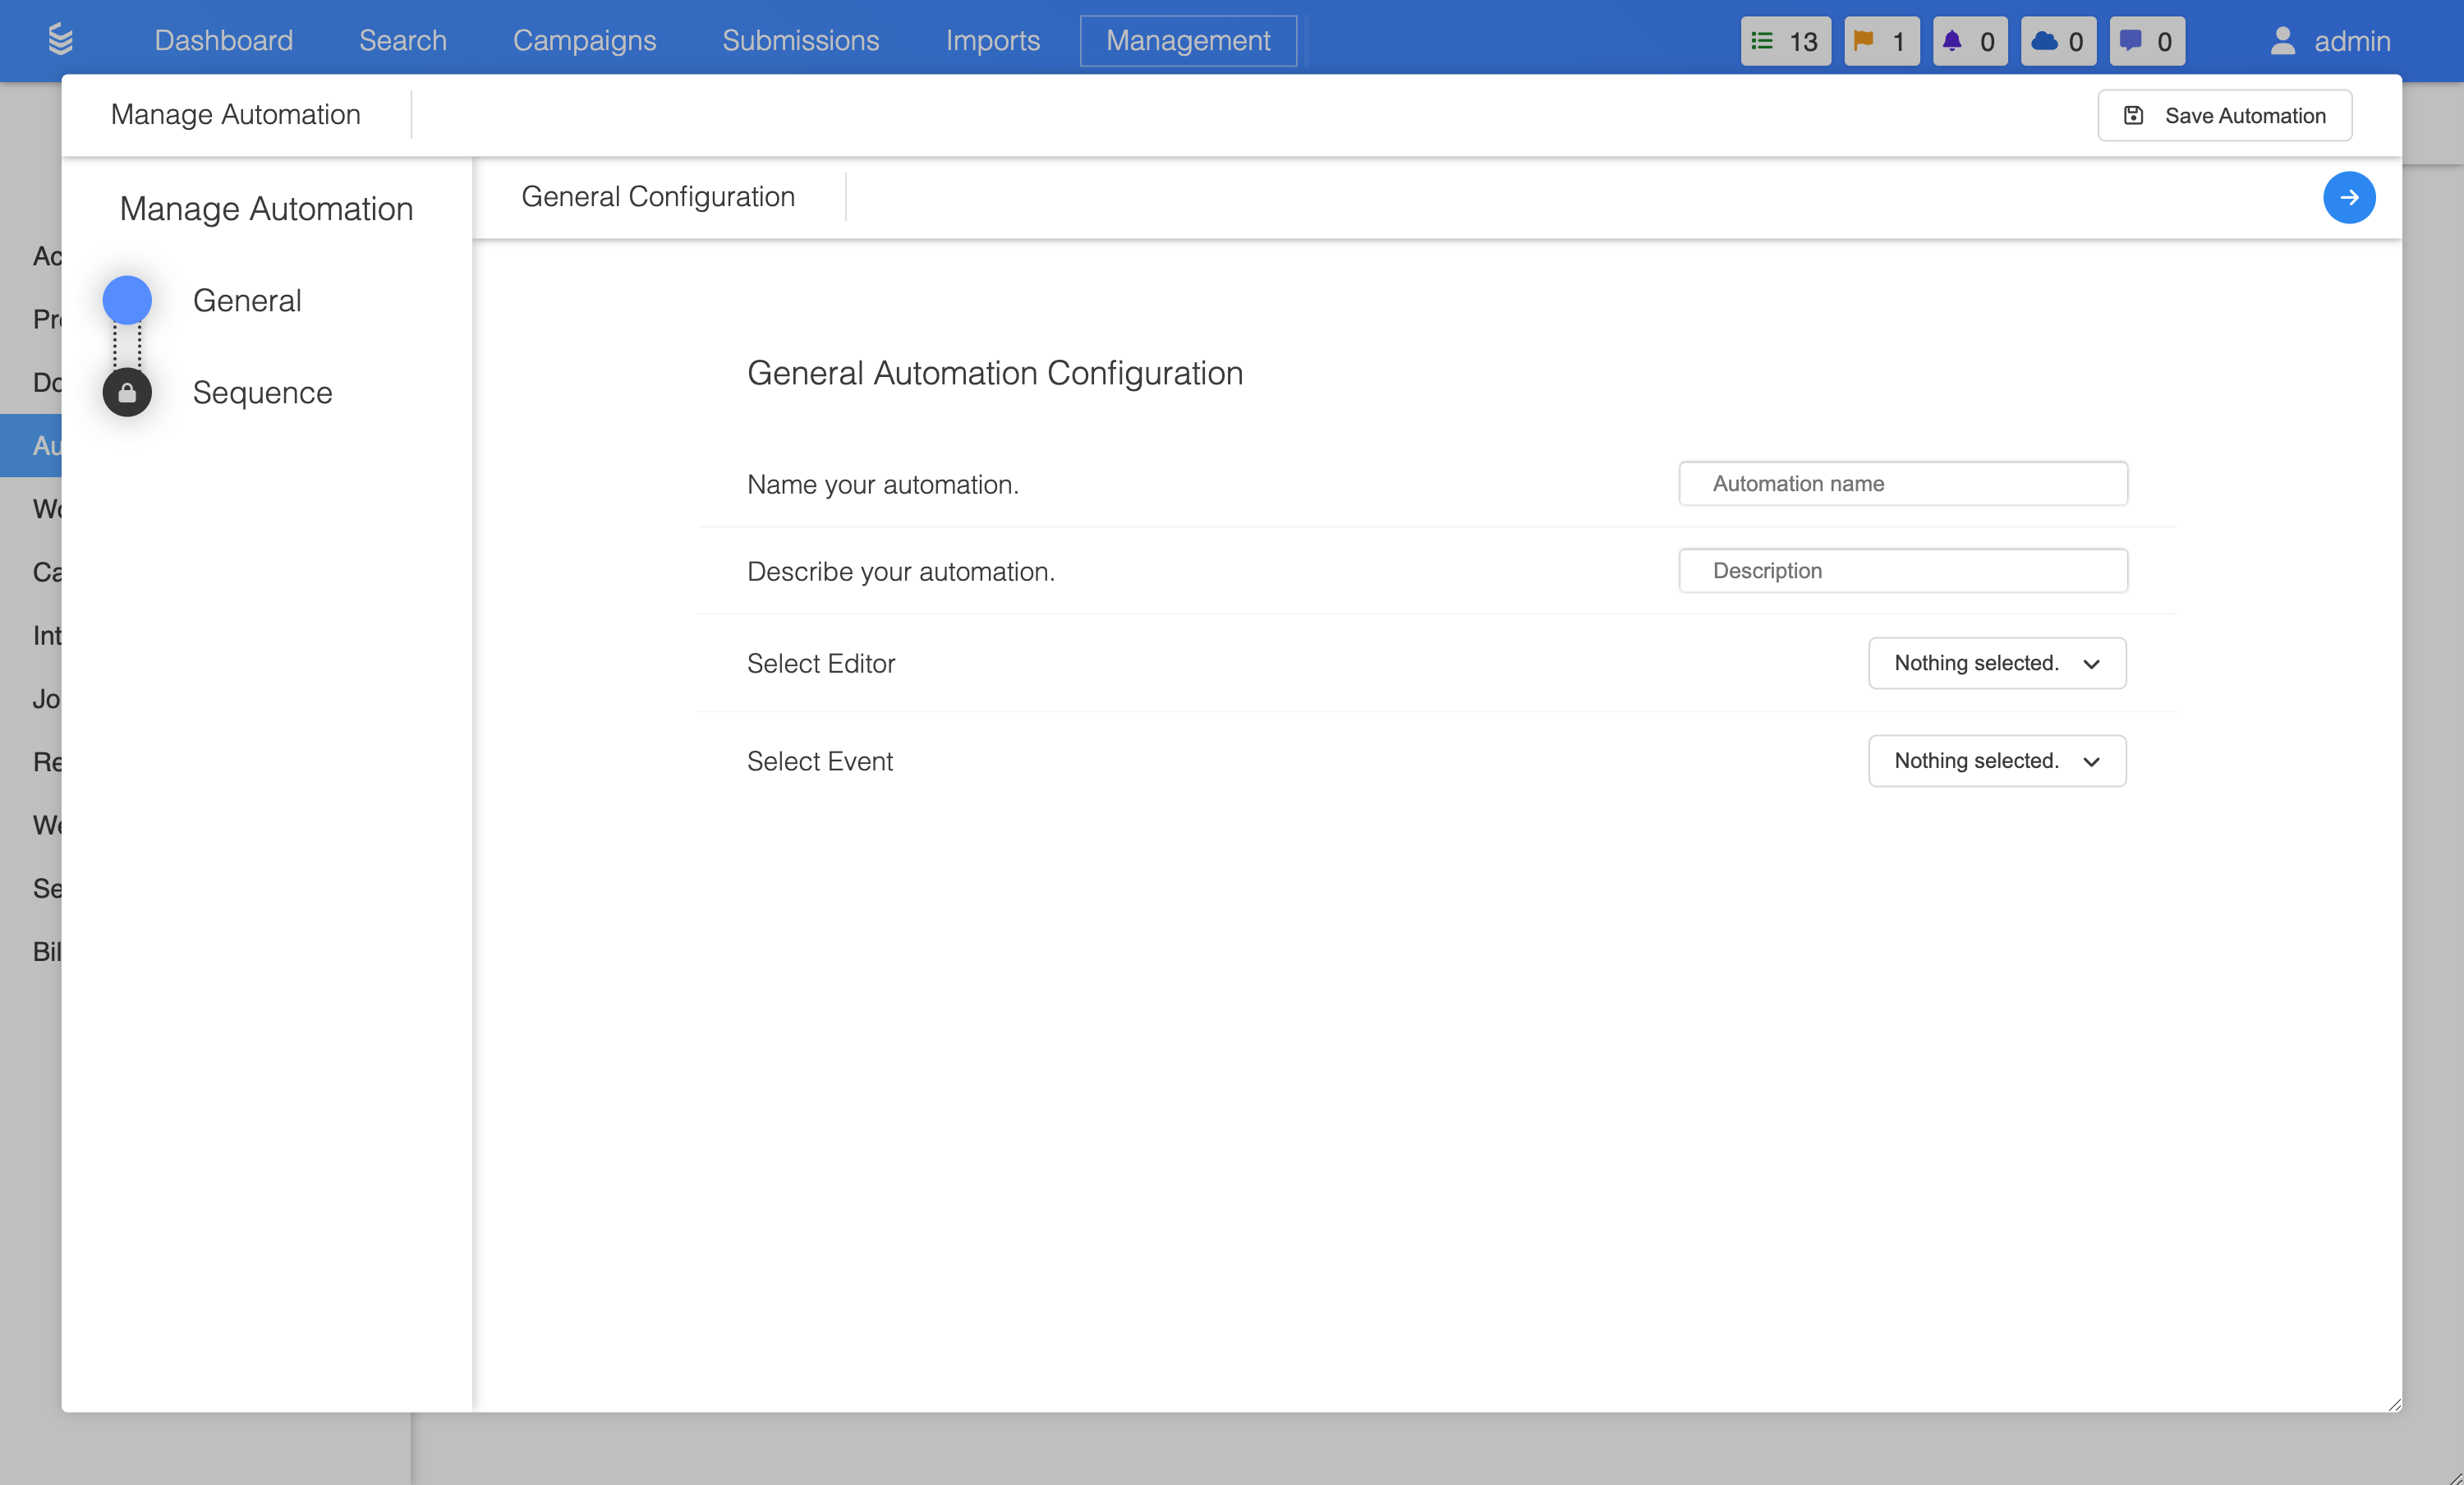Open the Submissions page

click(x=800, y=41)
